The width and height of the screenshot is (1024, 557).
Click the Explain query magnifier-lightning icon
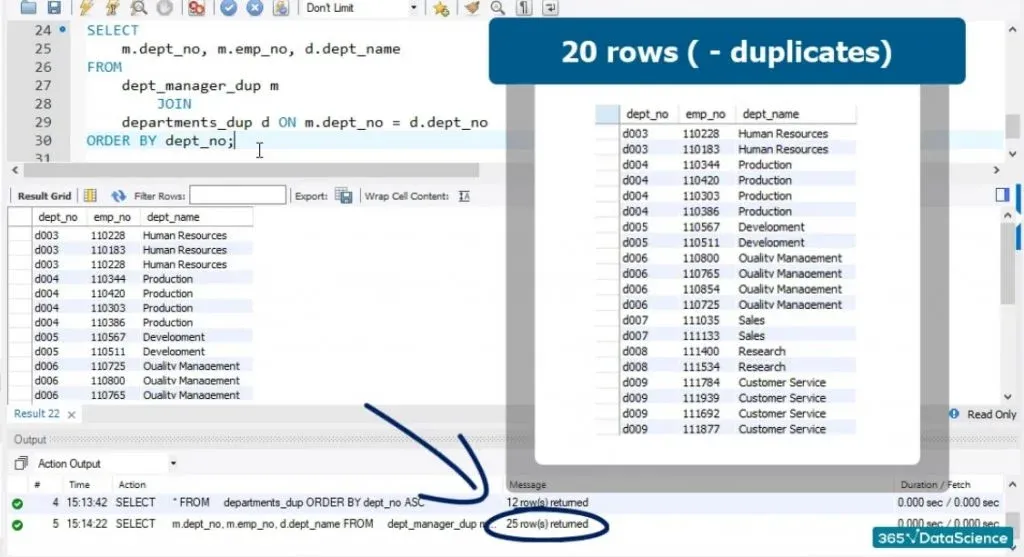tap(139, 8)
